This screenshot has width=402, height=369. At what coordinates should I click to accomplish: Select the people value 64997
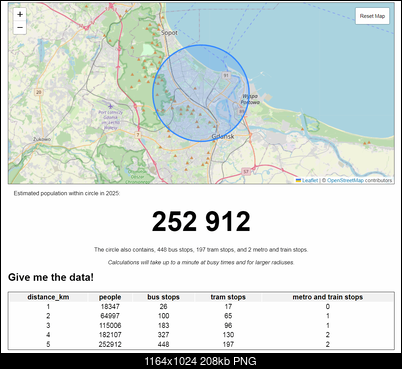[x=110, y=316]
